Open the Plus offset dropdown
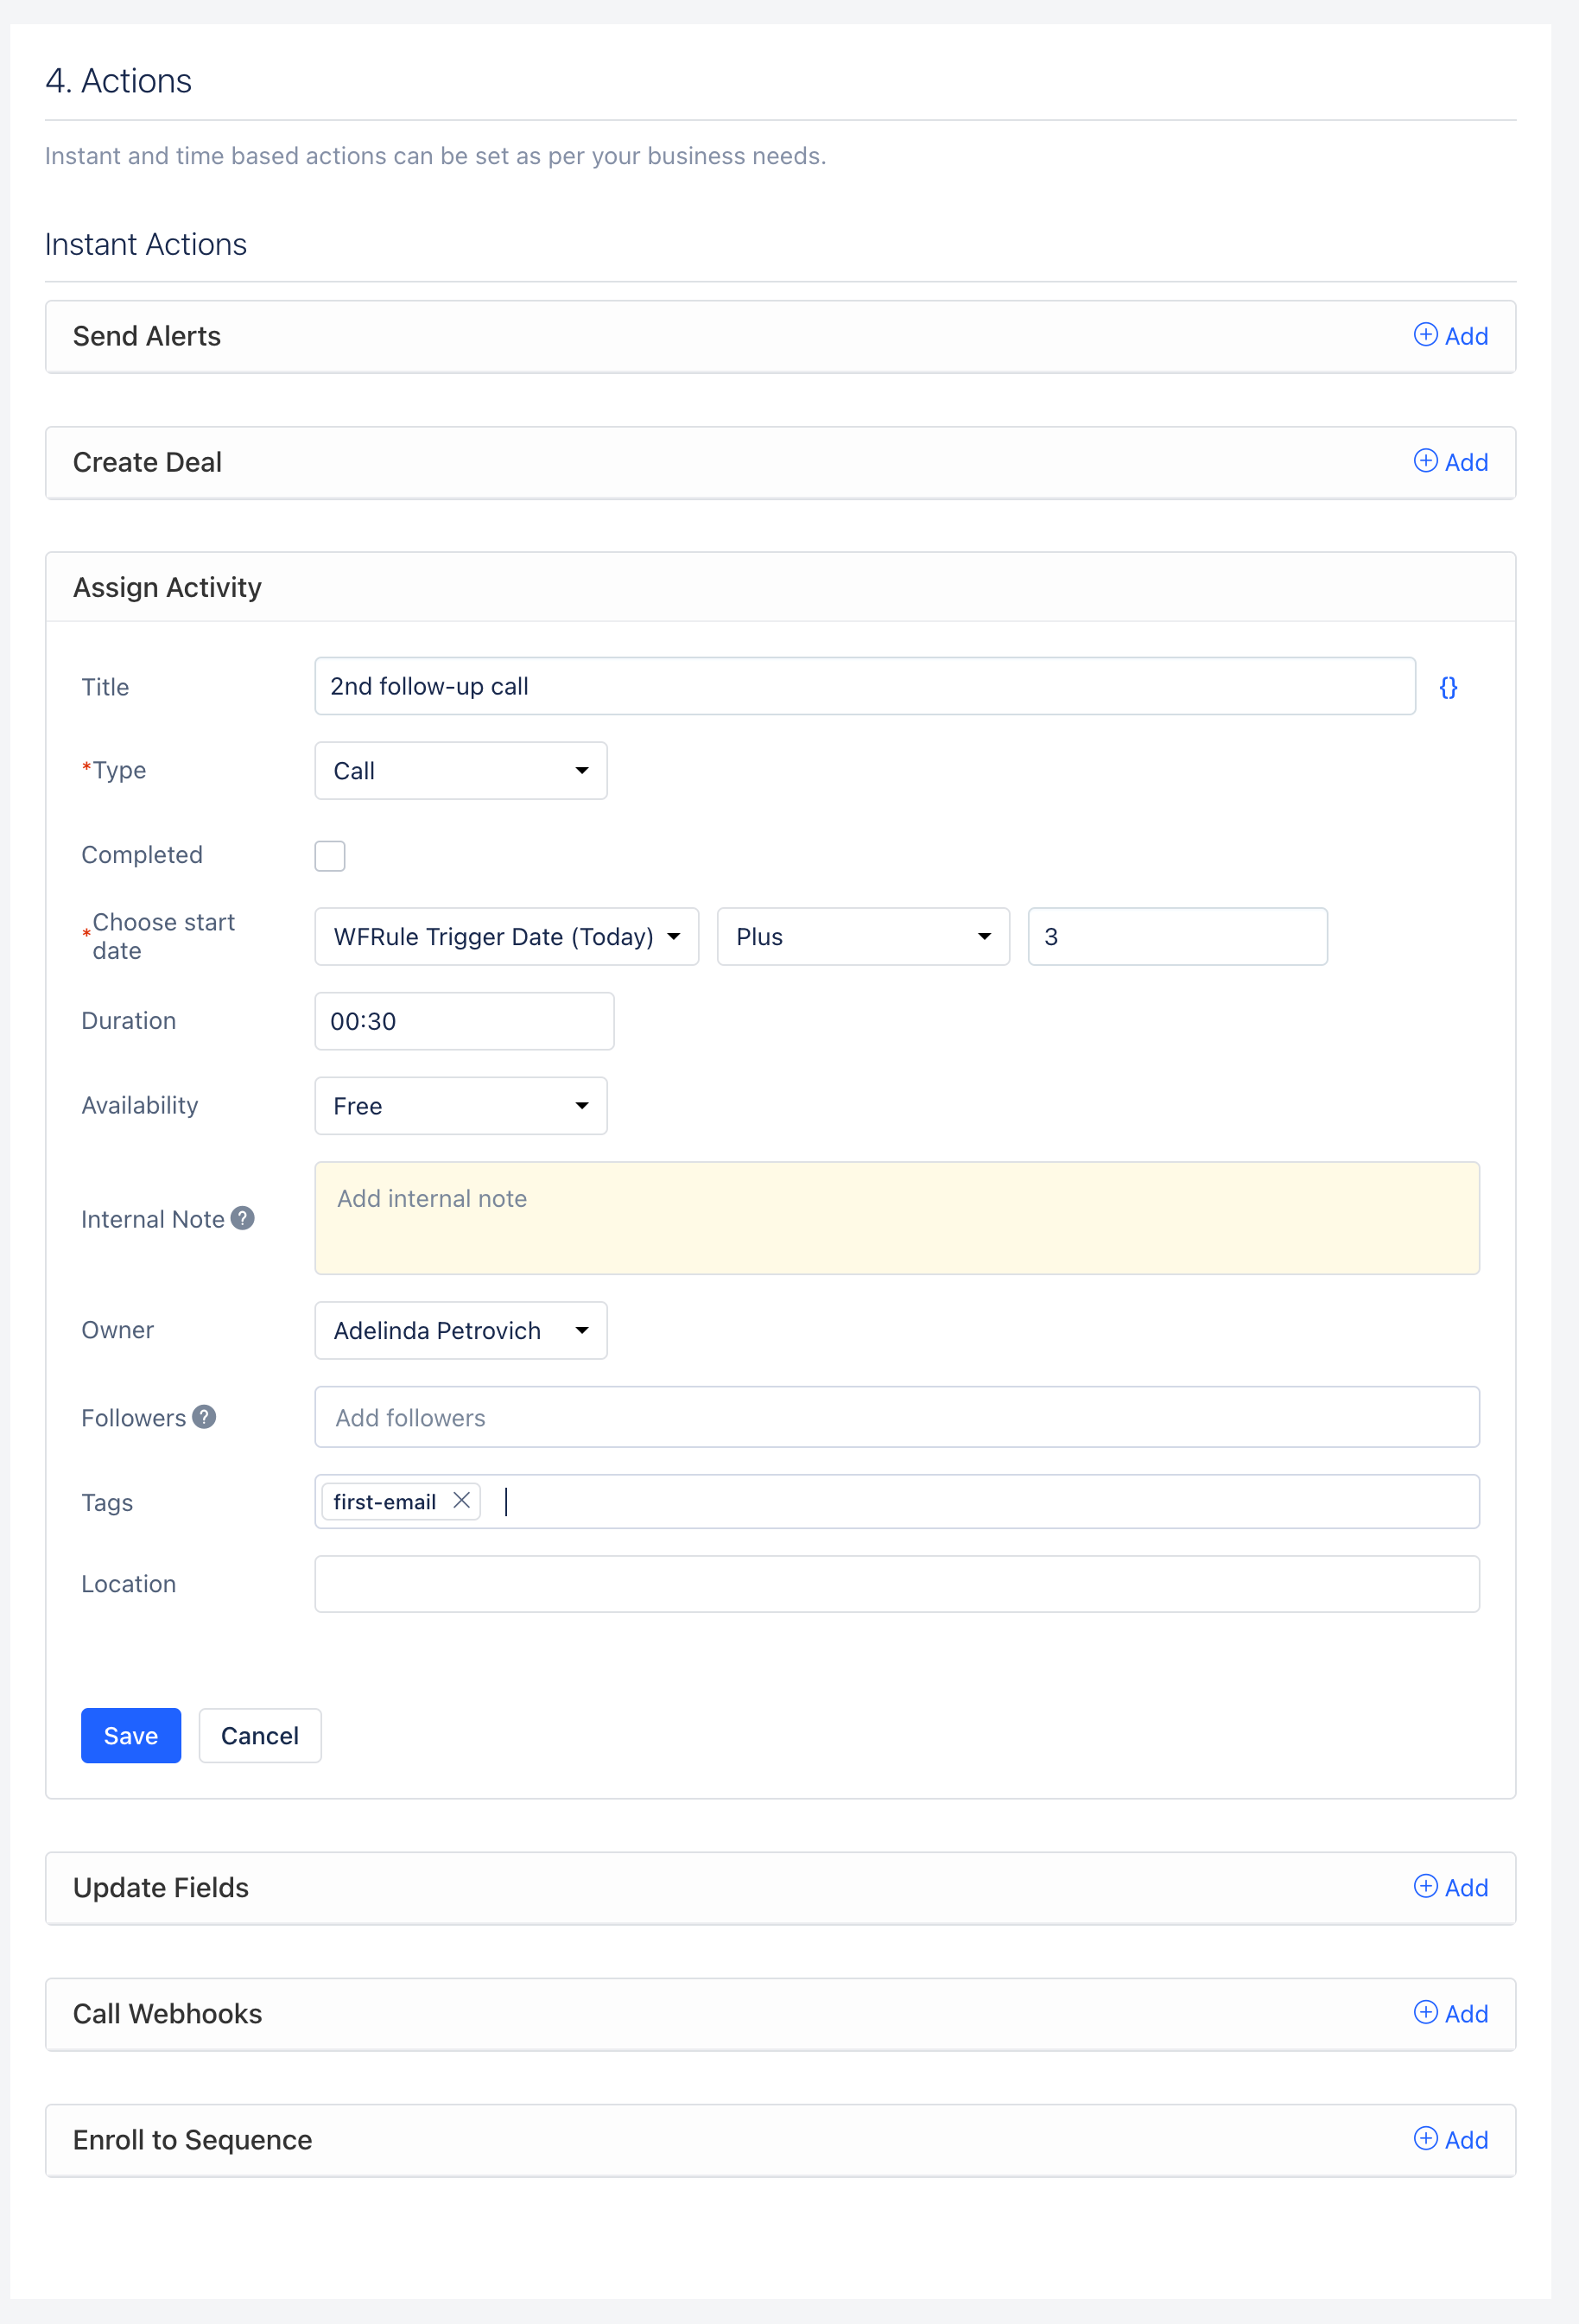This screenshot has height=2324, width=1579. tap(863, 937)
